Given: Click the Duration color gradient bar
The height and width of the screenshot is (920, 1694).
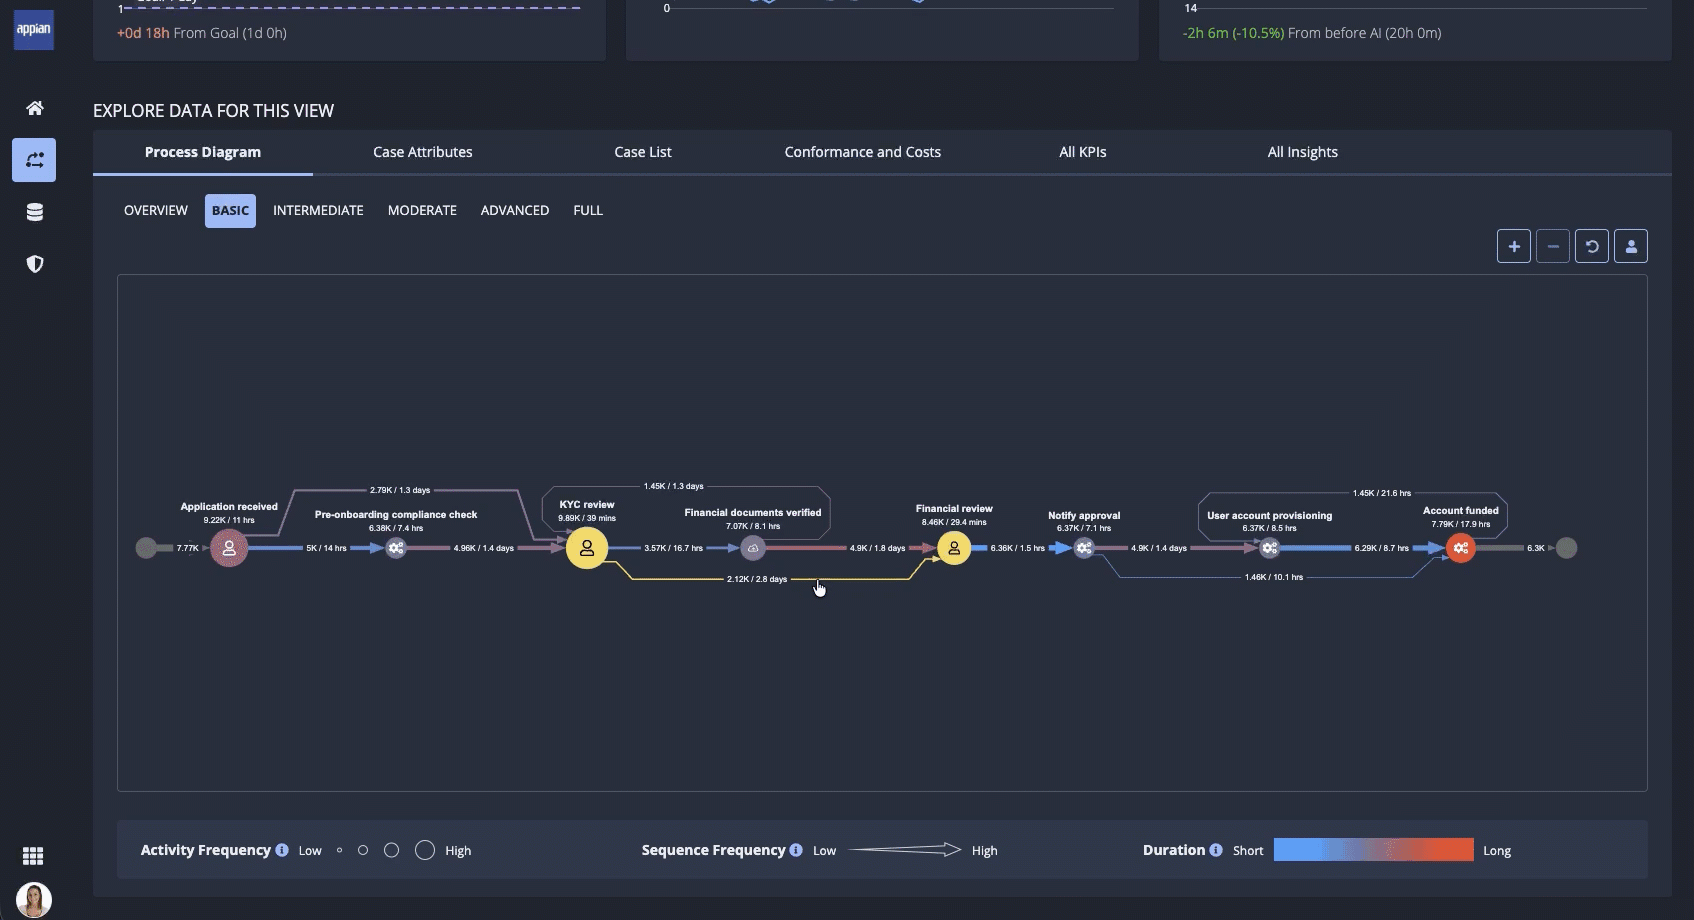Looking at the screenshot, I should click(1374, 850).
